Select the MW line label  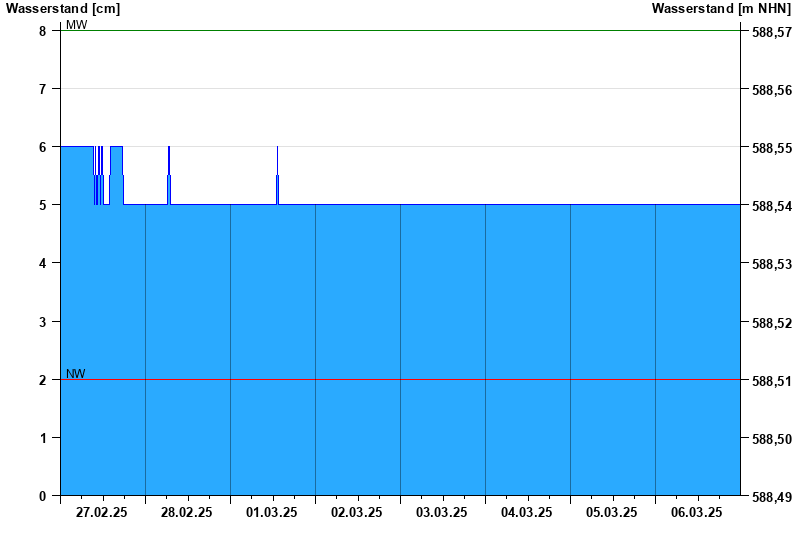point(77,25)
